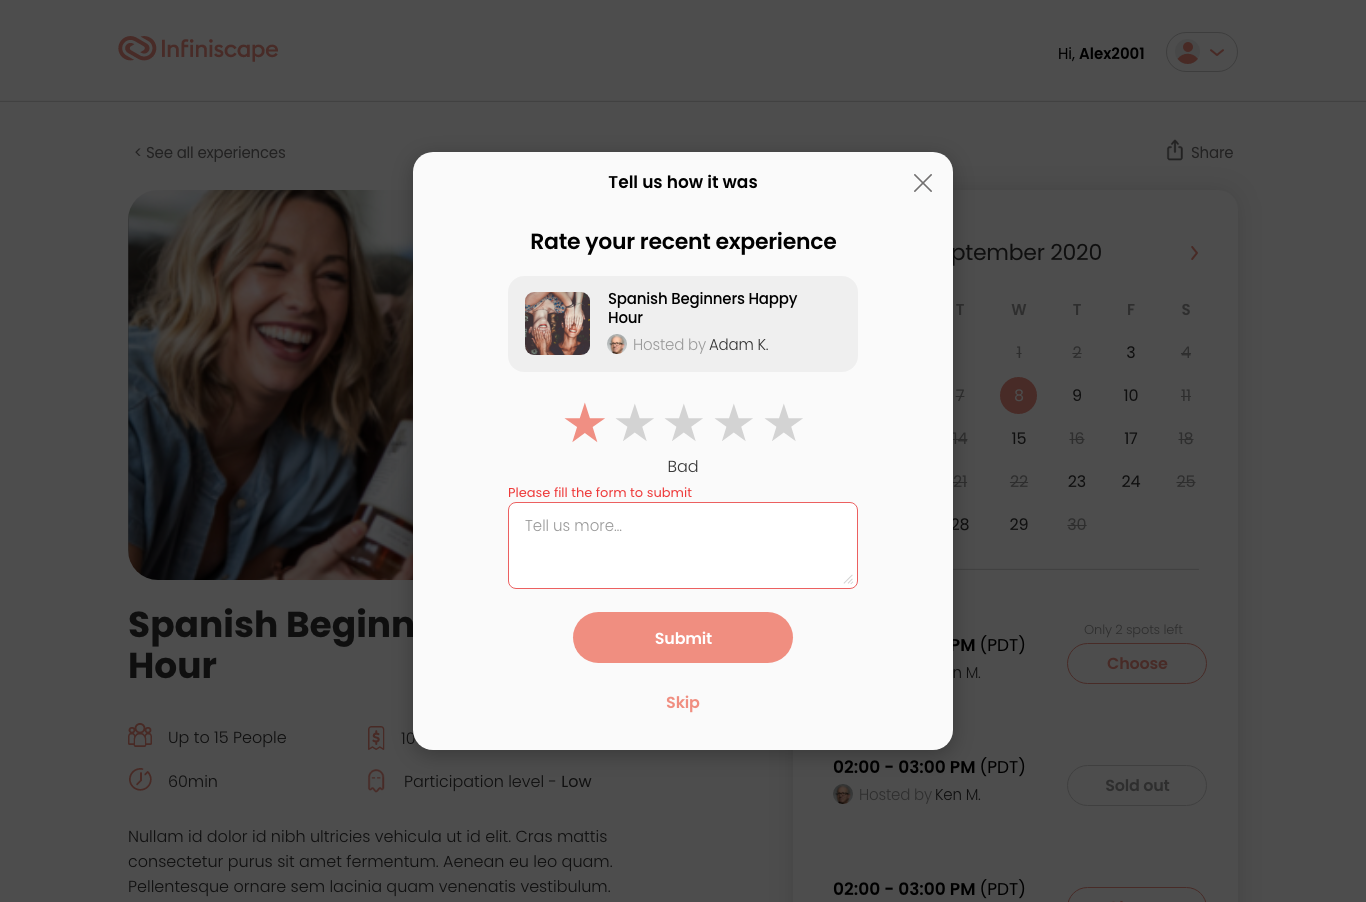The image size is (1366, 902).
Task: Click the Infiniscape logo
Action: coord(198,48)
